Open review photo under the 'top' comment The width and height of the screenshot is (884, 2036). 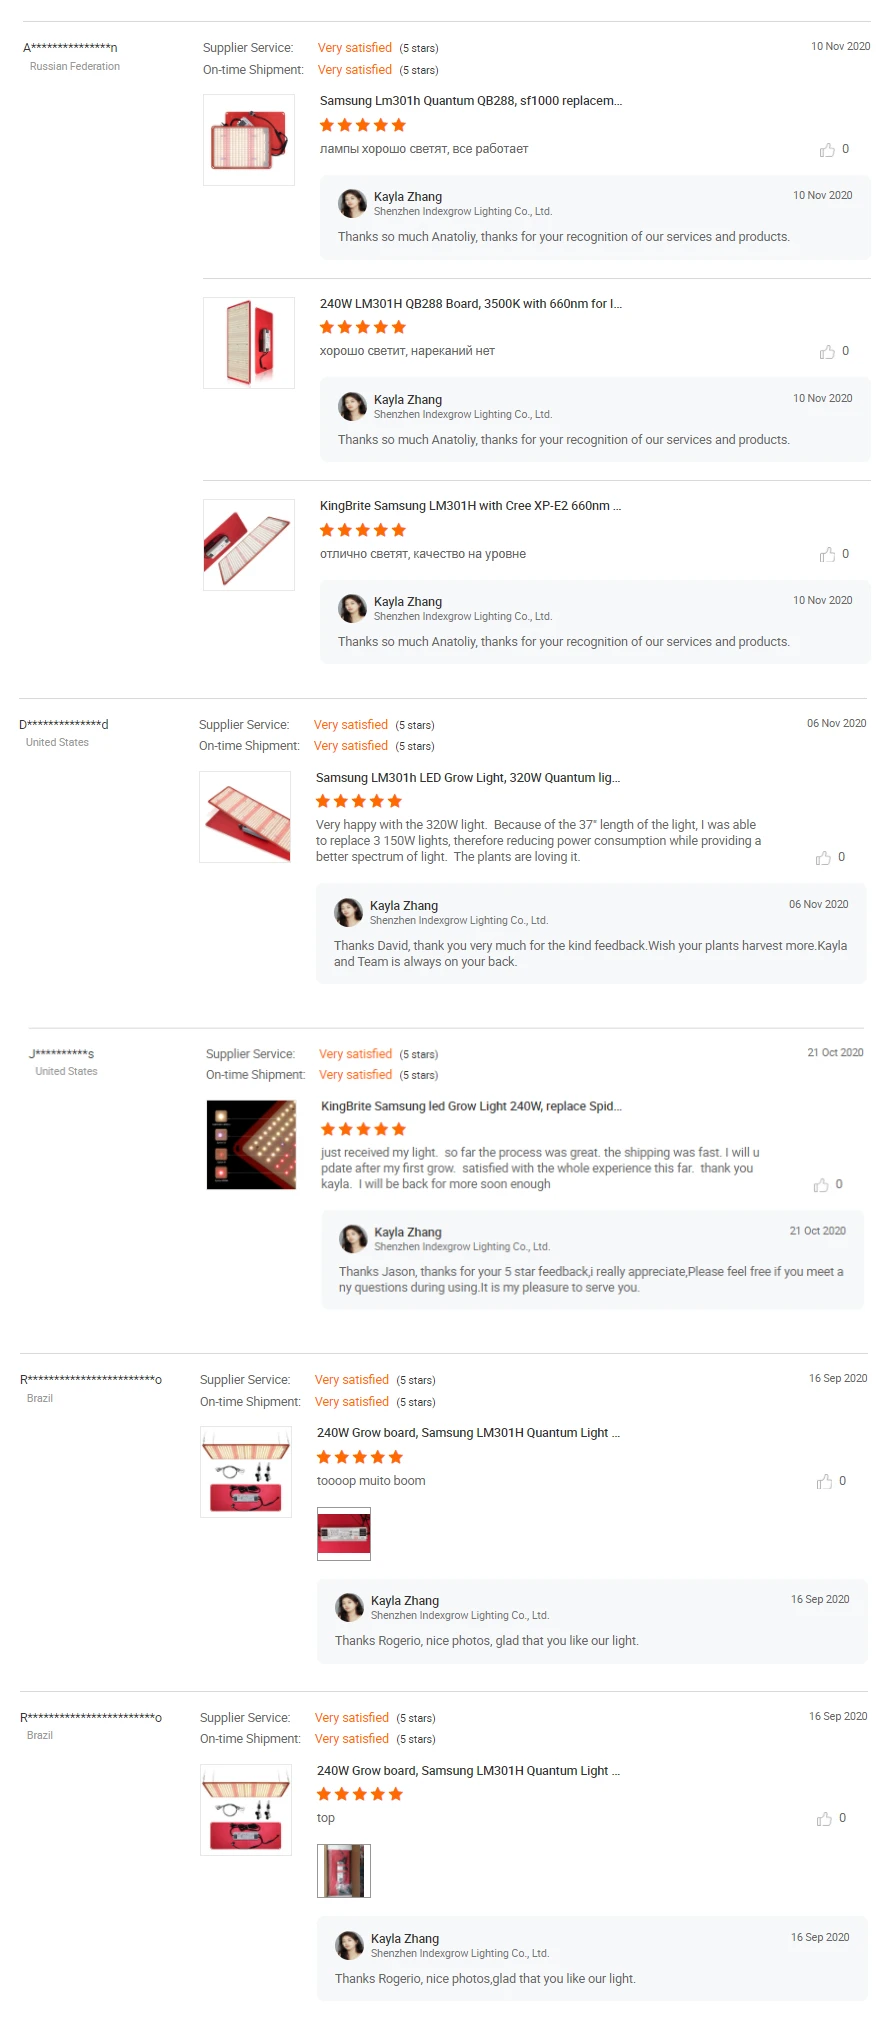(344, 1871)
